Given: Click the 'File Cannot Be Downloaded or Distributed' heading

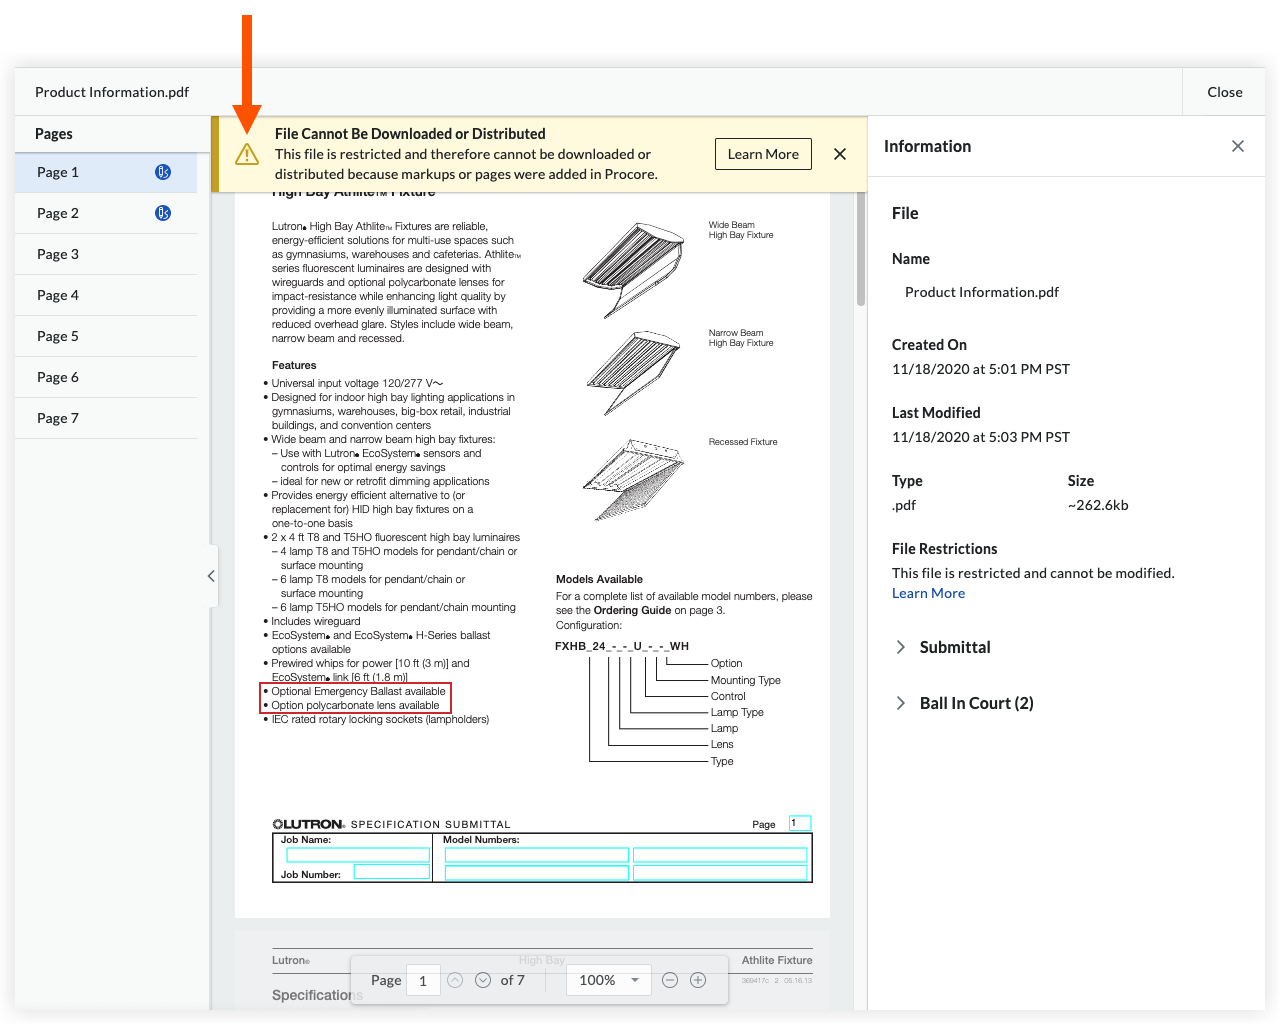Looking at the screenshot, I should (x=410, y=134).
